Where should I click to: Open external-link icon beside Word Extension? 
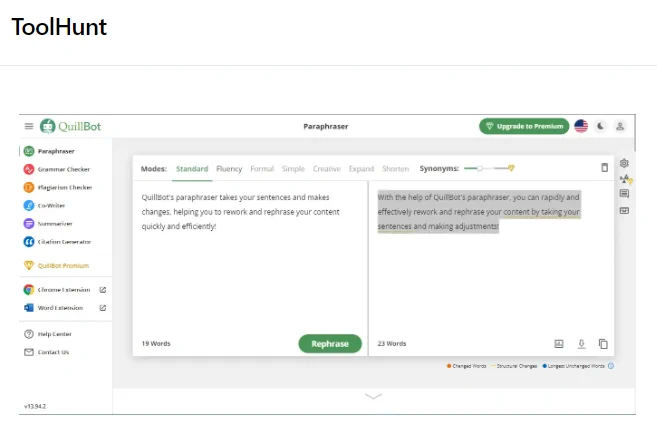click(103, 308)
